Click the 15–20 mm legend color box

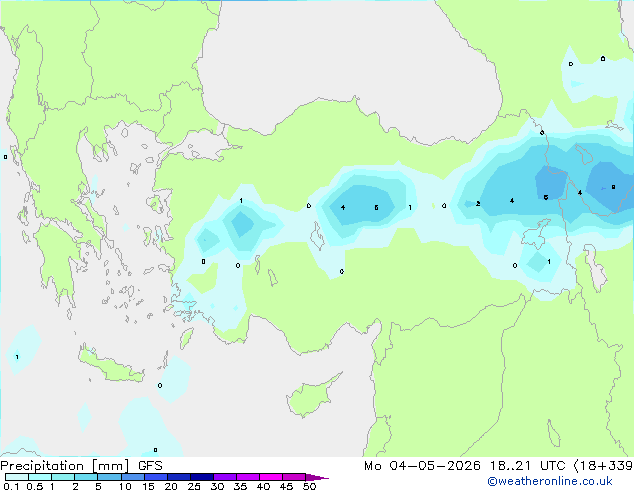click(x=155, y=477)
